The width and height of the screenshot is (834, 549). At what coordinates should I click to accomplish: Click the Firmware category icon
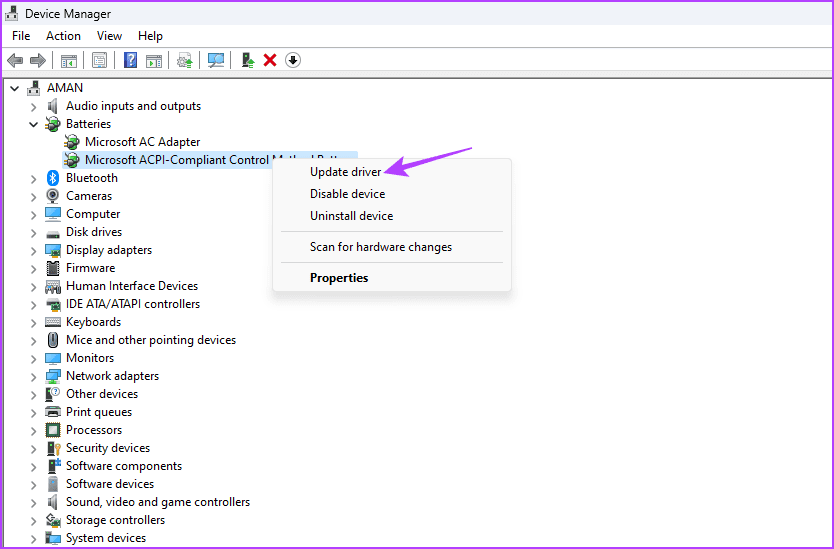(x=53, y=268)
